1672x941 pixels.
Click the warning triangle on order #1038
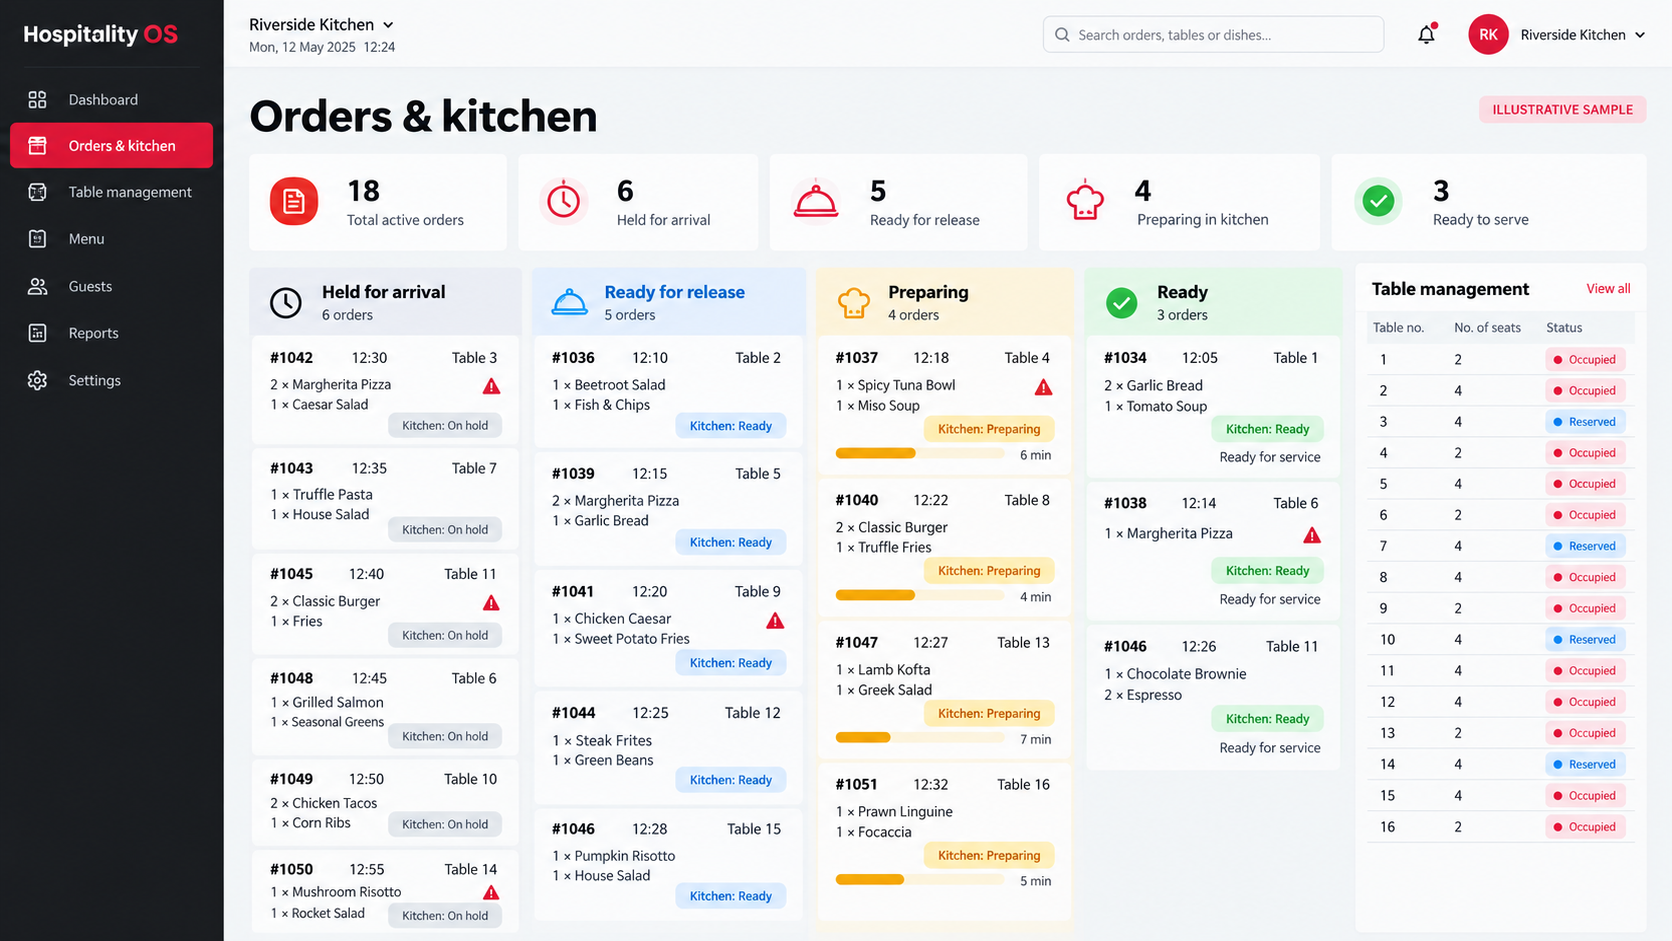tap(1312, 535)
